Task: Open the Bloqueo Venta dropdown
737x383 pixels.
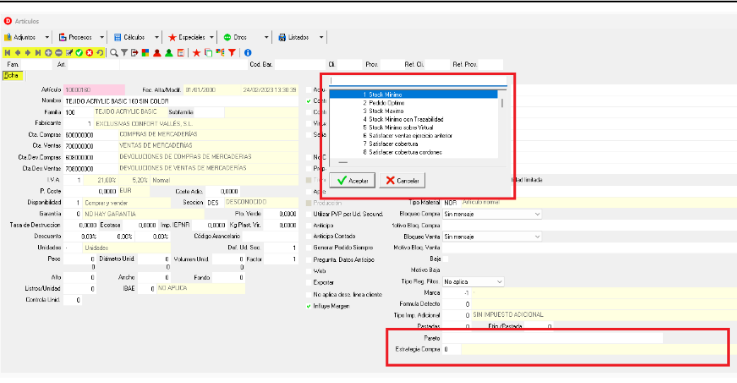Action: (492, 237)
